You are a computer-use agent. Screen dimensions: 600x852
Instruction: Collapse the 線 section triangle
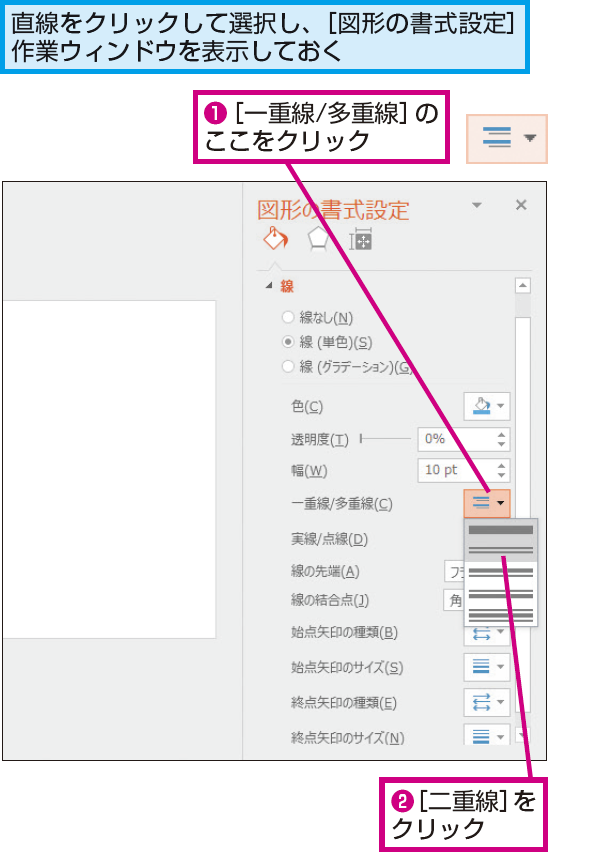[268, 286]
